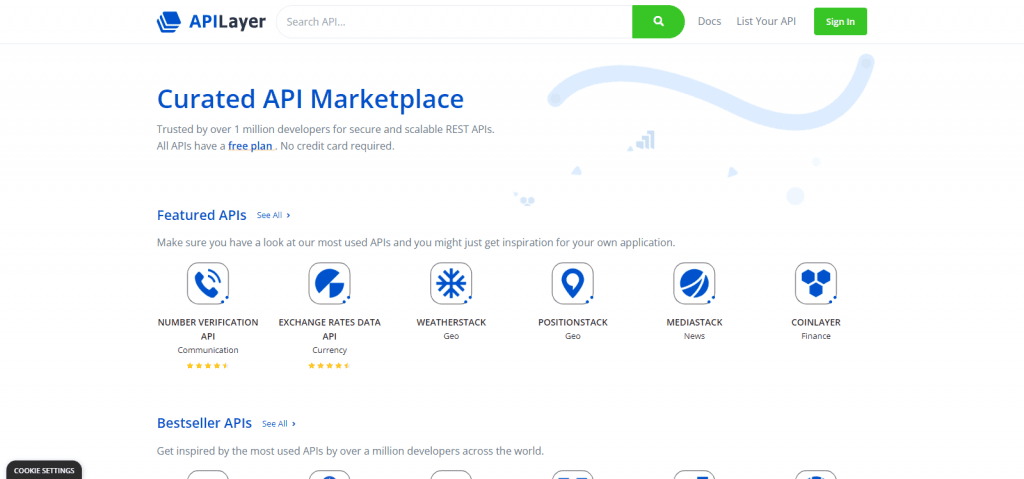Click the Currency category label
Screen dimensions: 1024x479
pos(329,350)
